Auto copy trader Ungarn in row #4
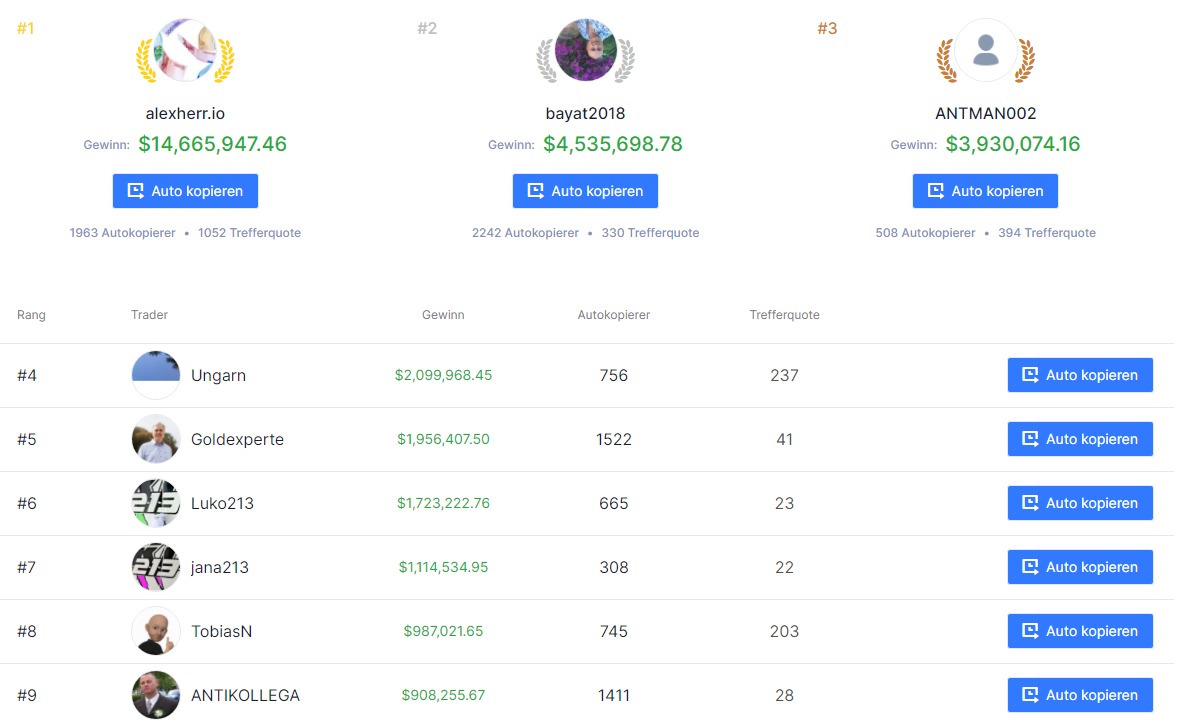The image size is (1182, 726). click(x=1080, y=375)
